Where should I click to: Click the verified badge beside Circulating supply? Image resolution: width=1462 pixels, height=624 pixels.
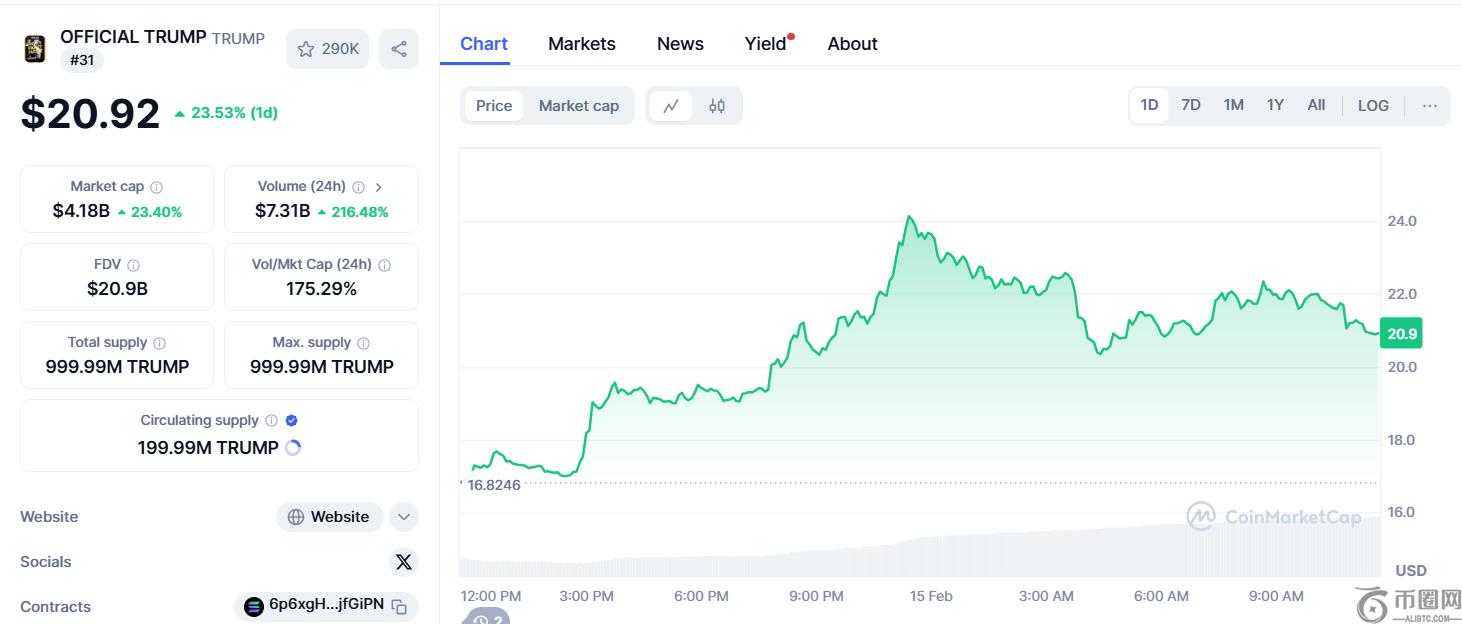[x=292, y=421]
